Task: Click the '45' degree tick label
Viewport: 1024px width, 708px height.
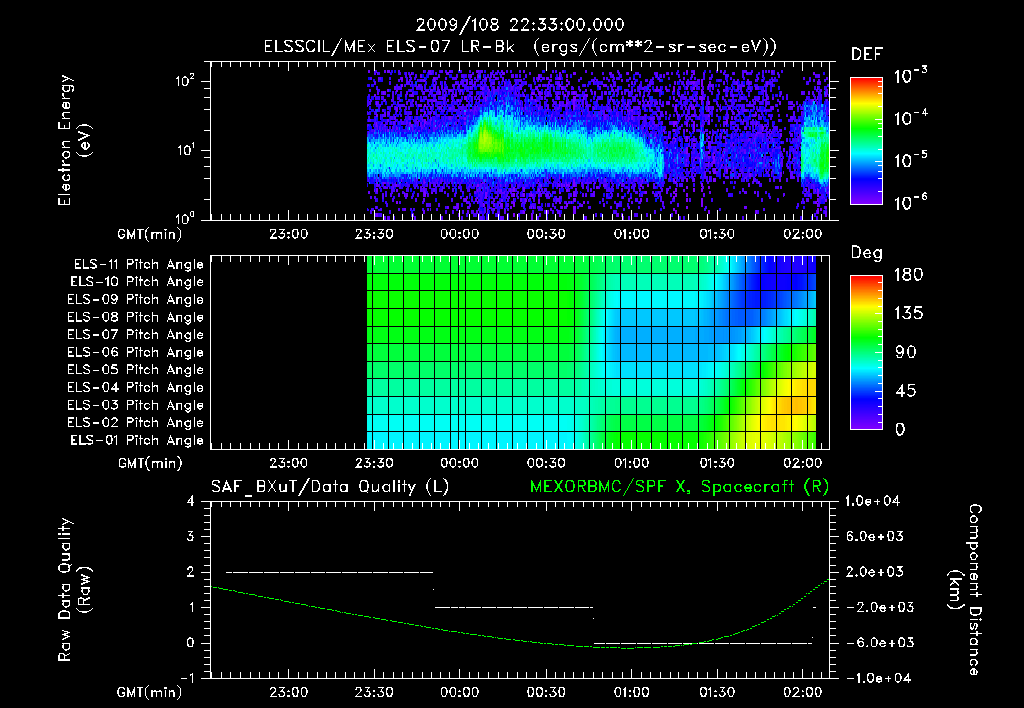Action: (906, 391)
